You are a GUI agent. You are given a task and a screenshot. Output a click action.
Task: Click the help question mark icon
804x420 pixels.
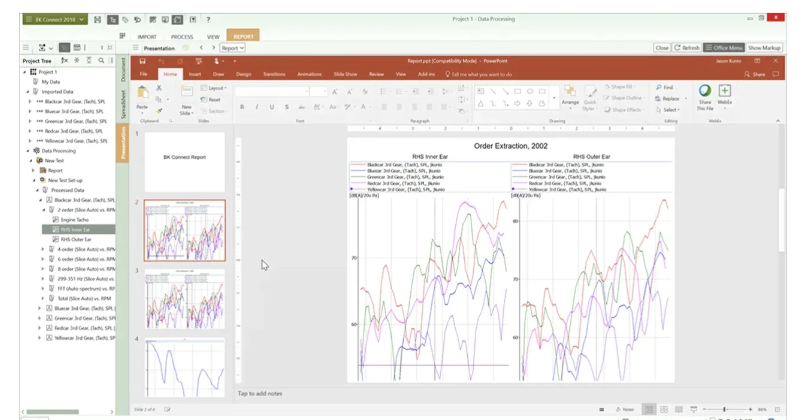208,19
